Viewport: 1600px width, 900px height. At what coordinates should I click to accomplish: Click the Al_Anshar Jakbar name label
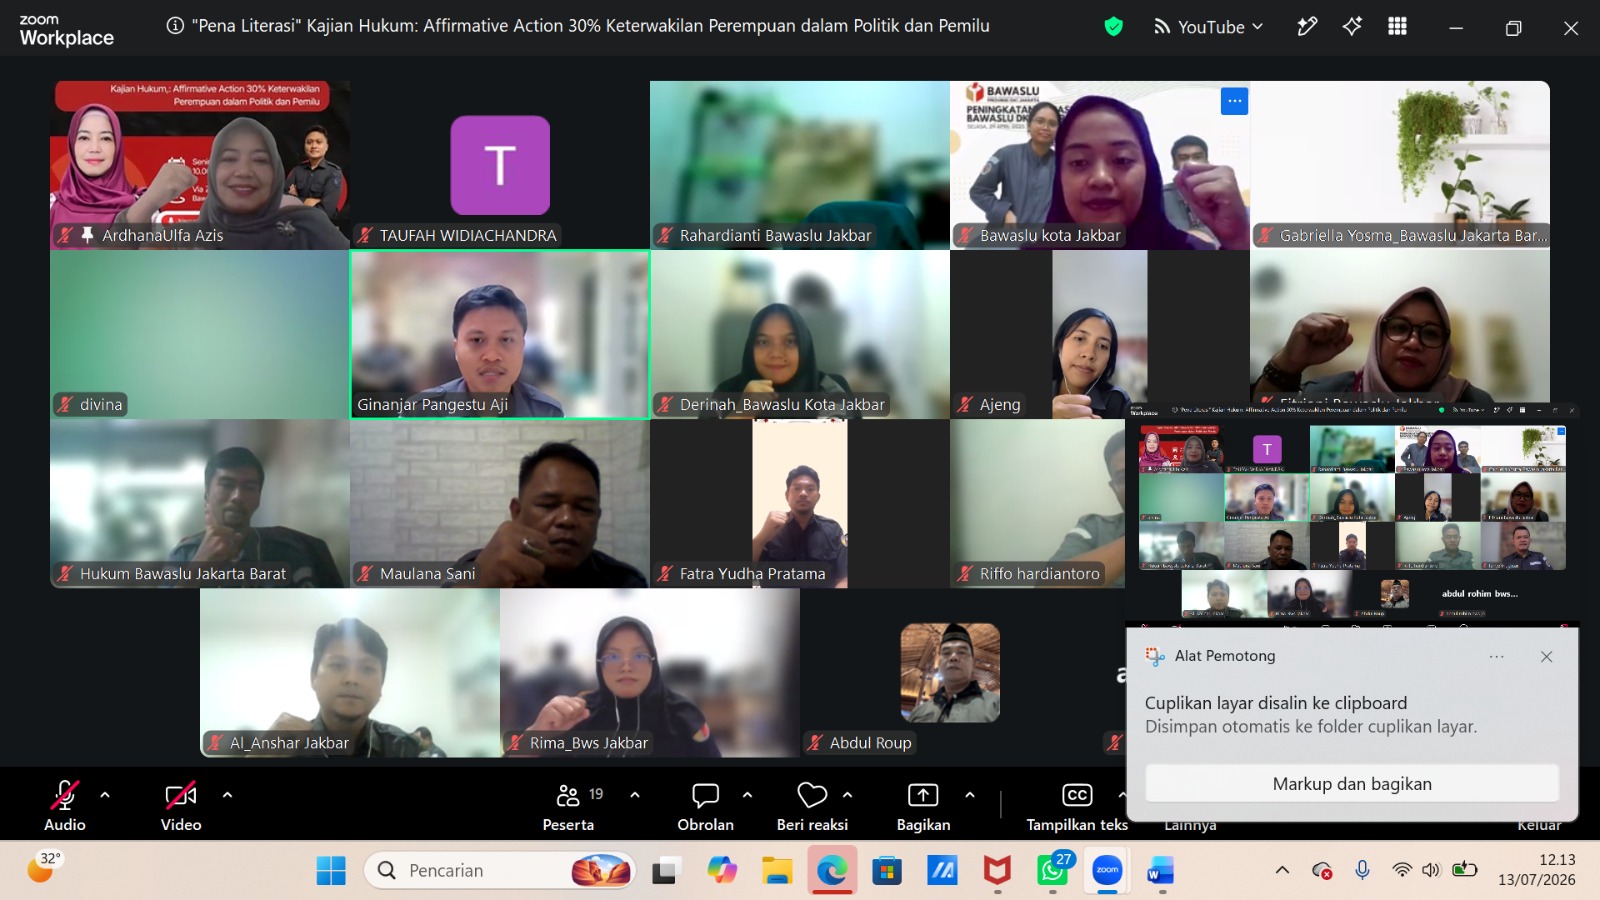click(289, 743)
